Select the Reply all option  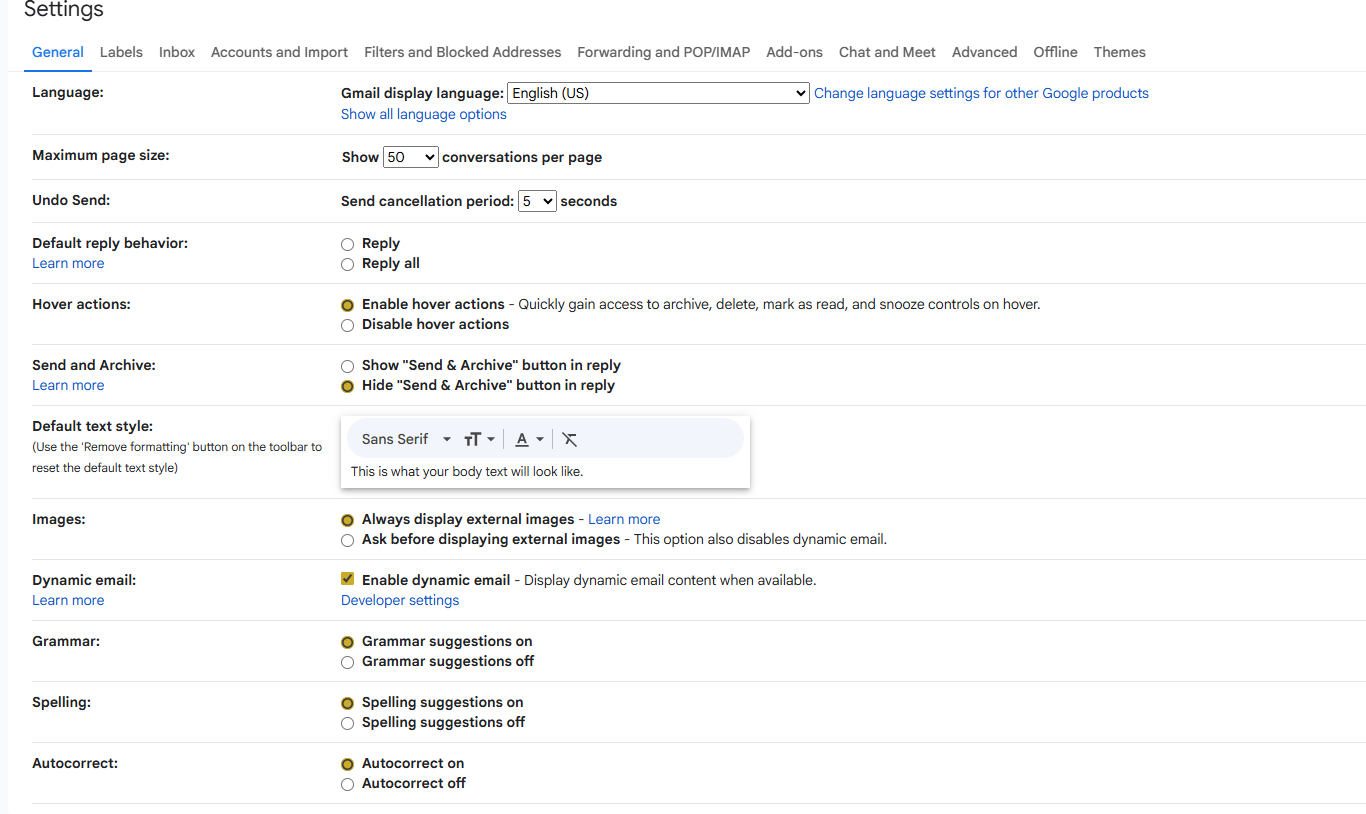(347, 264)
